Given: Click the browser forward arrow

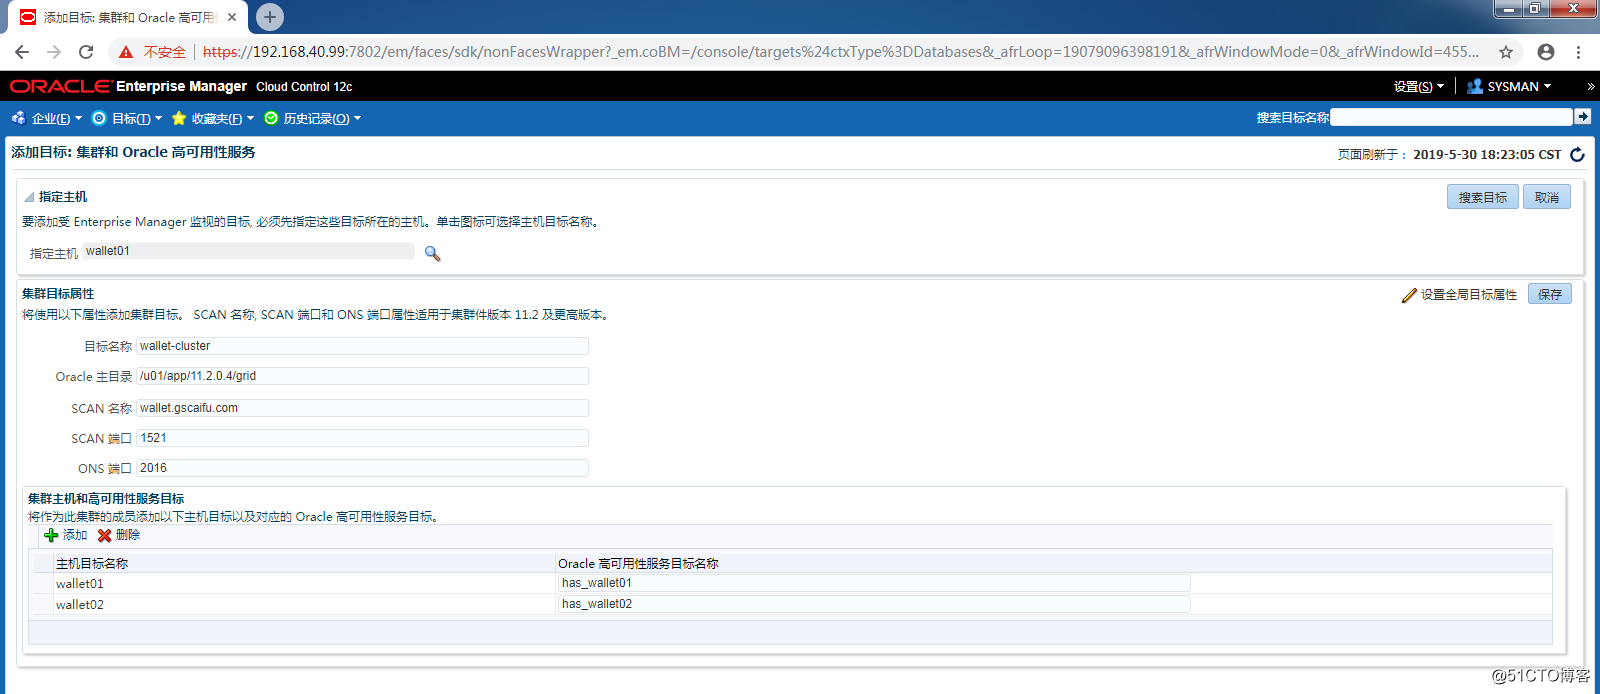Looking at the screenshot, I should click(54, 52).
